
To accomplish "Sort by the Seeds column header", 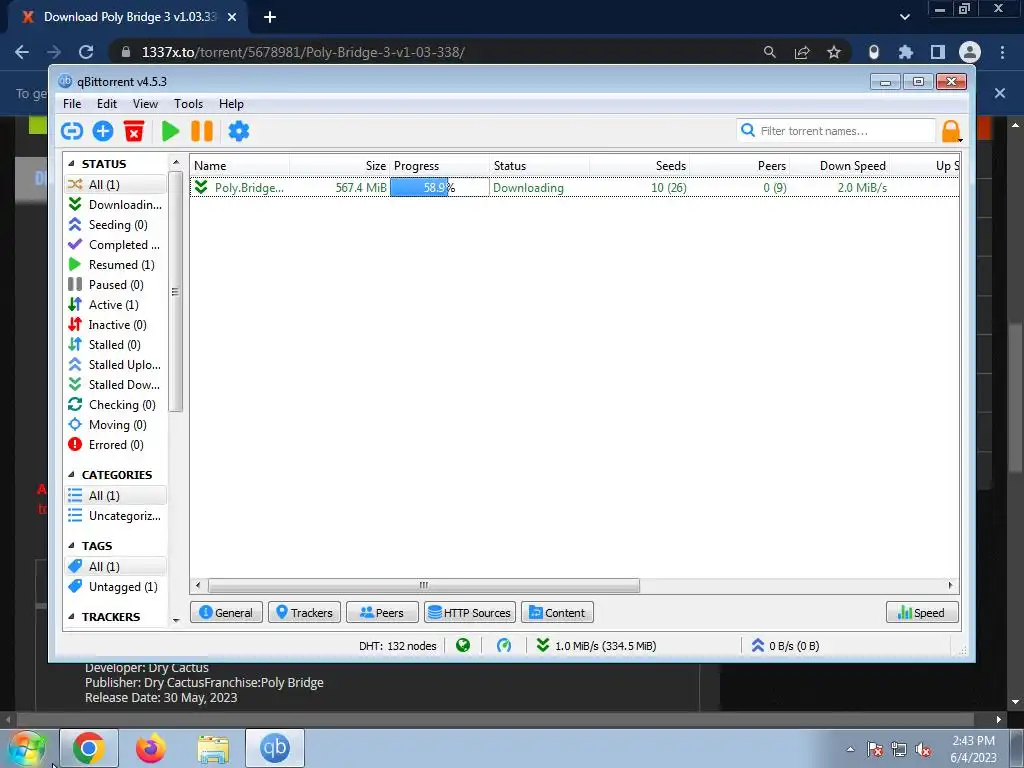I will pos(639,166).
